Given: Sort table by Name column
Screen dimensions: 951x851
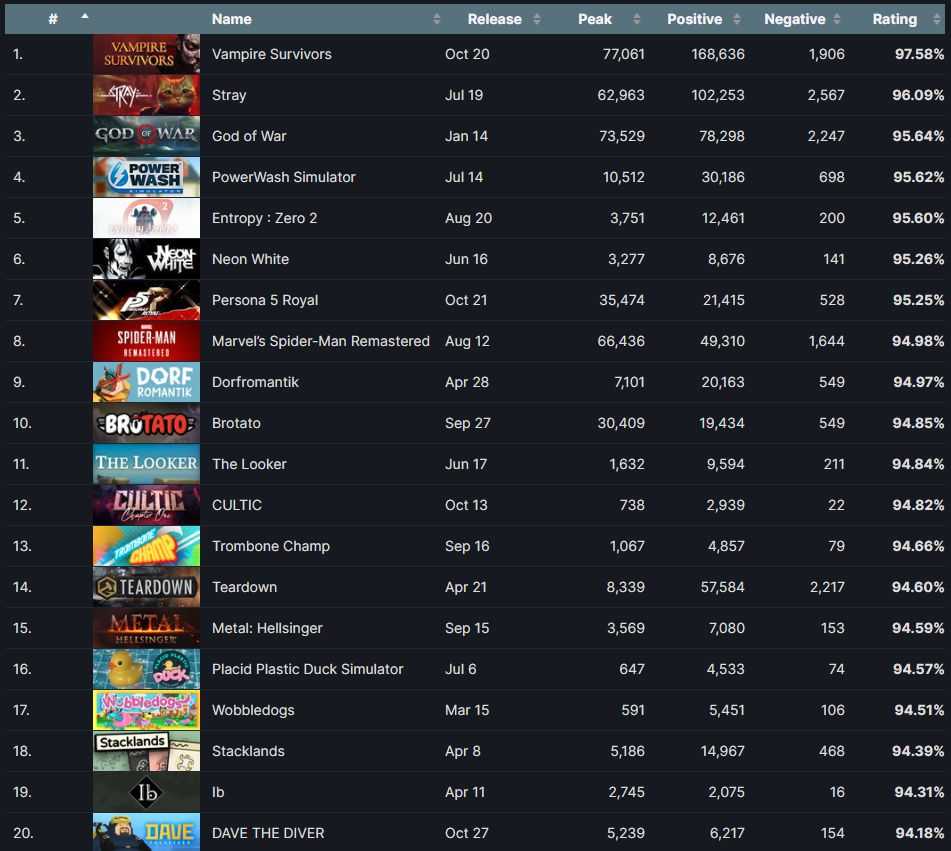Looking at the screenshot, I should tap(324, 19).
